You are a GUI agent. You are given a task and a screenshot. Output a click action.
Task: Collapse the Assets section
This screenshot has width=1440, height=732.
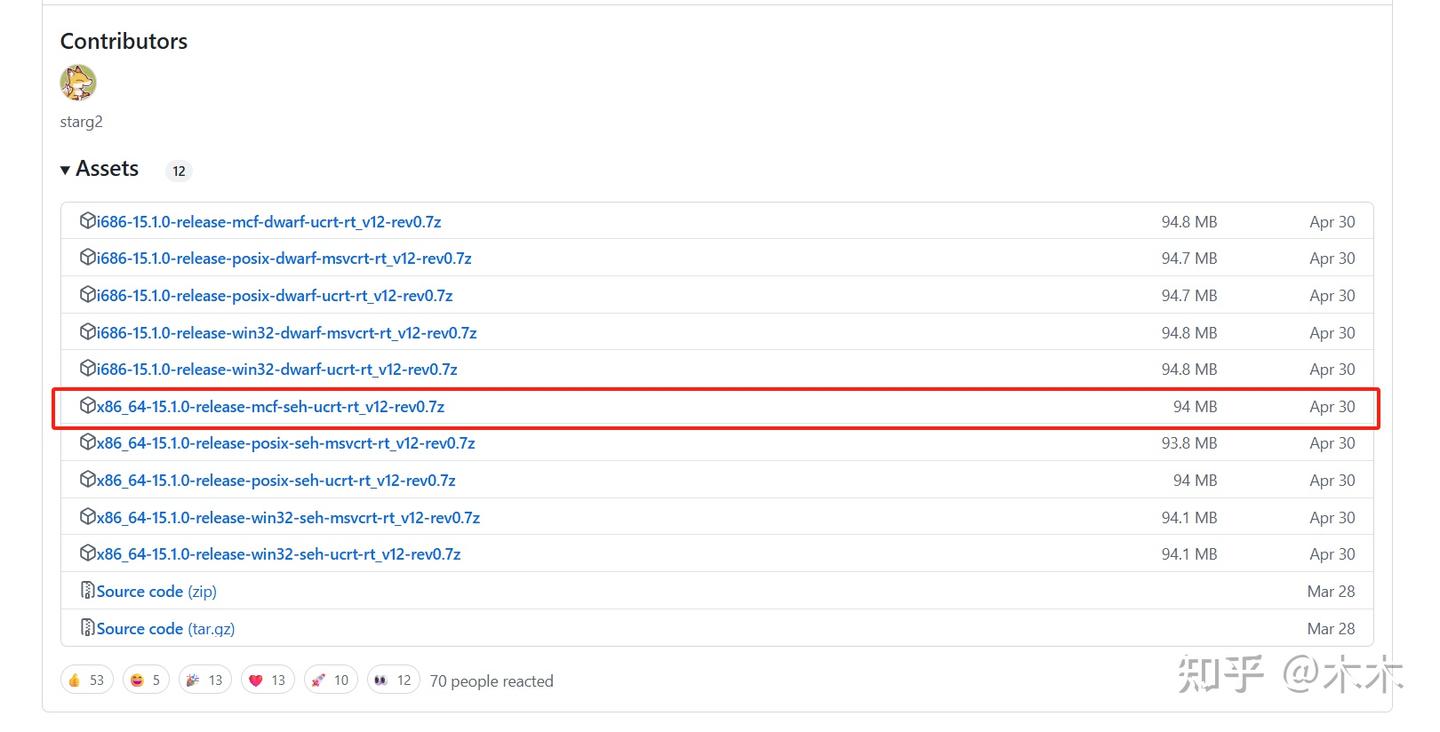99,169
